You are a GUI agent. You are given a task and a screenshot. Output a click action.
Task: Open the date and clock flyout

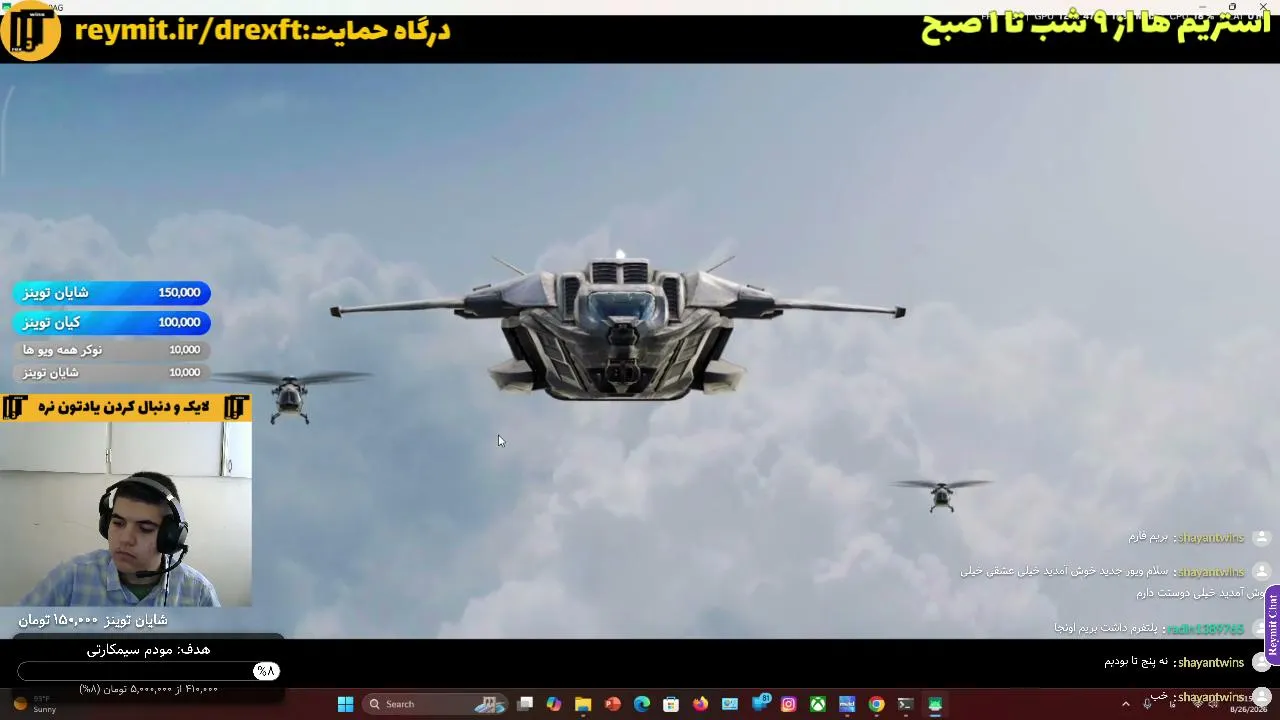click(x=1248, y=704)
